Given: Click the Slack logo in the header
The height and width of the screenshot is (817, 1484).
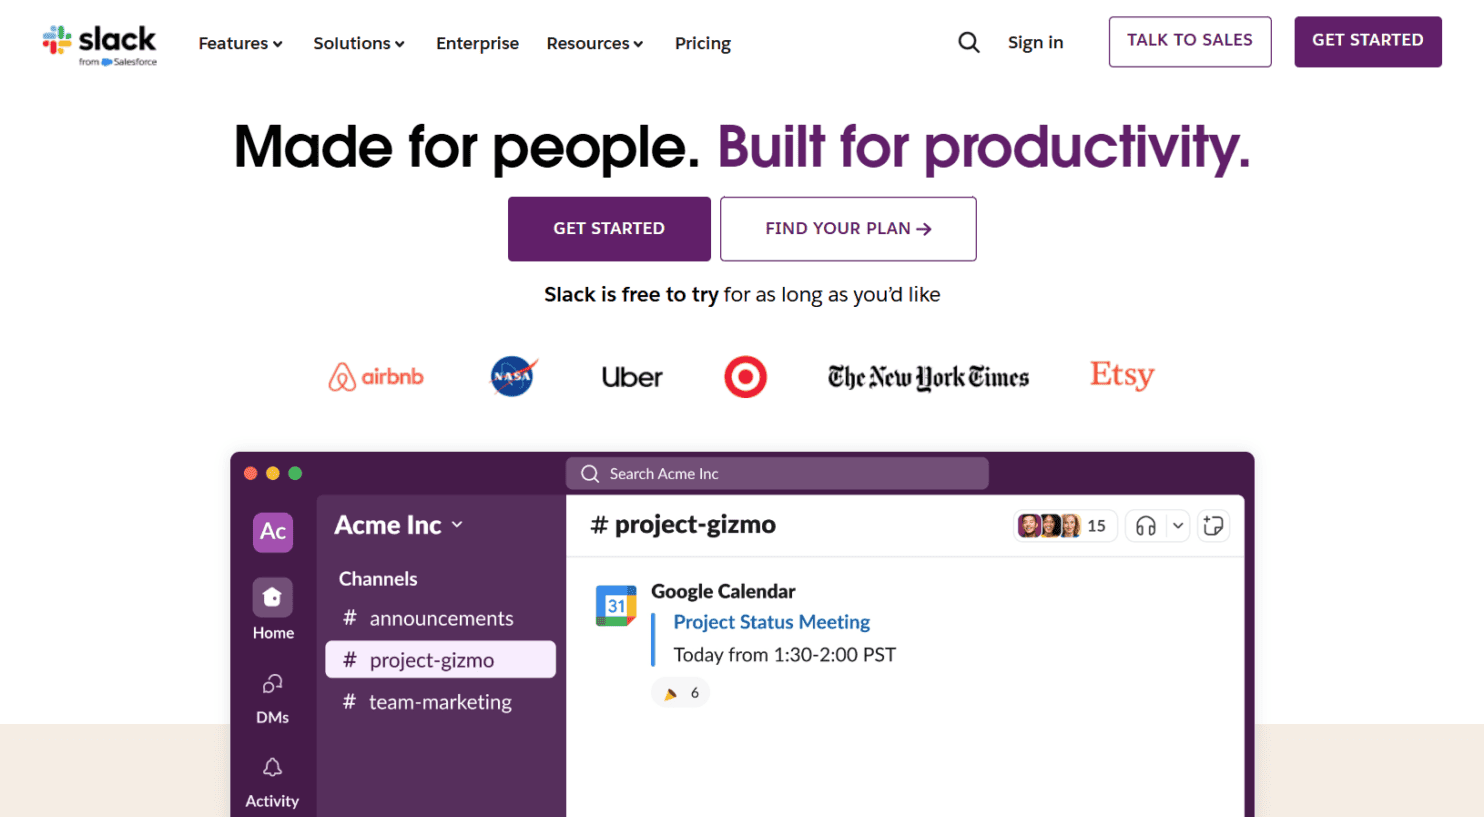Looking at the screenshot, I should pyautogui.click(x=100, y=45).
